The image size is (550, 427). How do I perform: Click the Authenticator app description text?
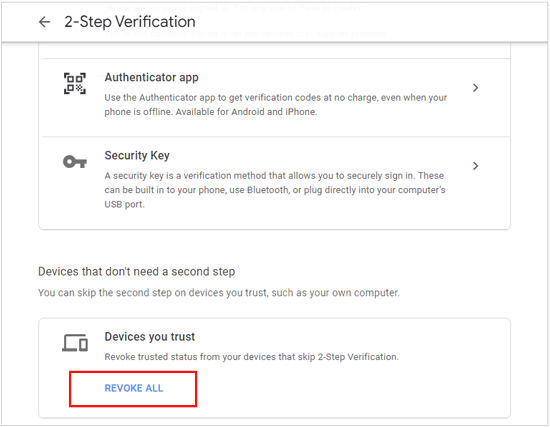(276, 105)
